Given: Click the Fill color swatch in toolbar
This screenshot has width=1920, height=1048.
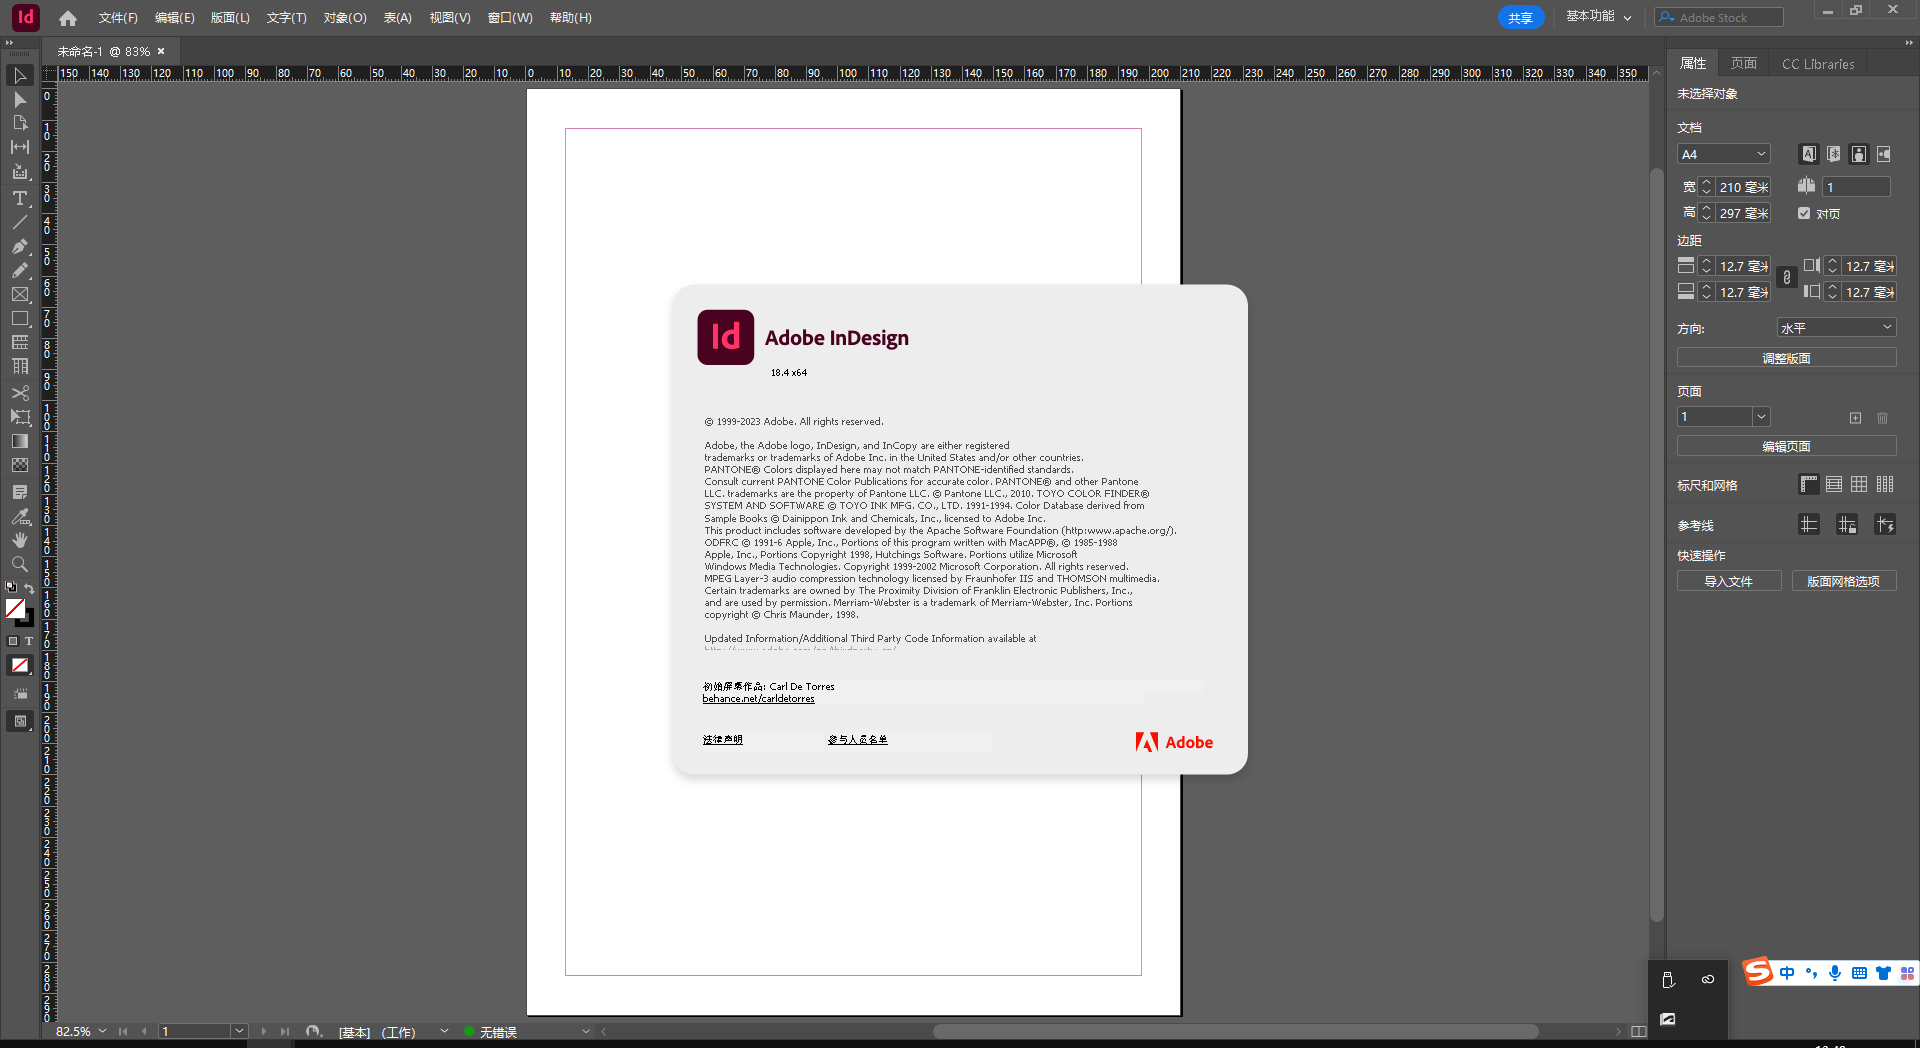Looking at the screenshot, I should (16, 609).
